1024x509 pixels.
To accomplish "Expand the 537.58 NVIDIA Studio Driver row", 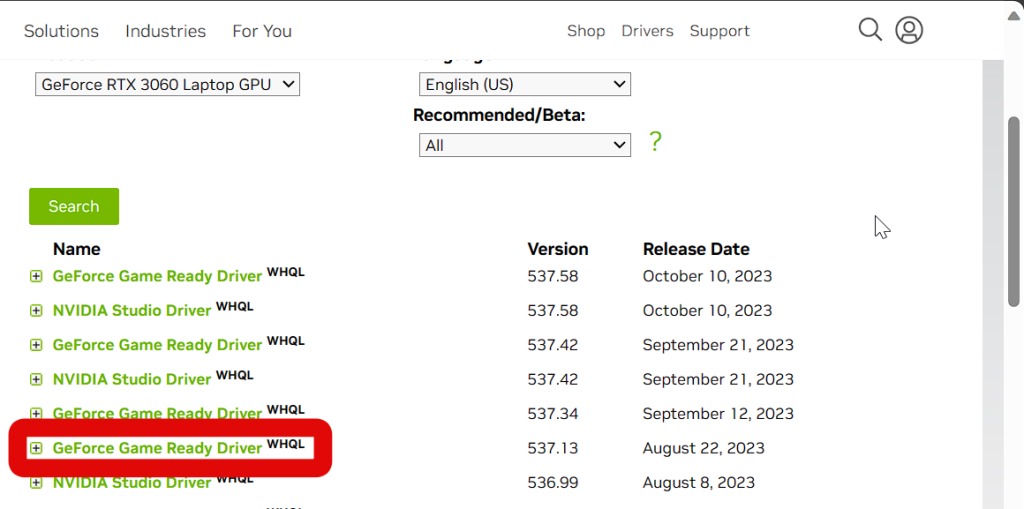I will pos(36,311).
